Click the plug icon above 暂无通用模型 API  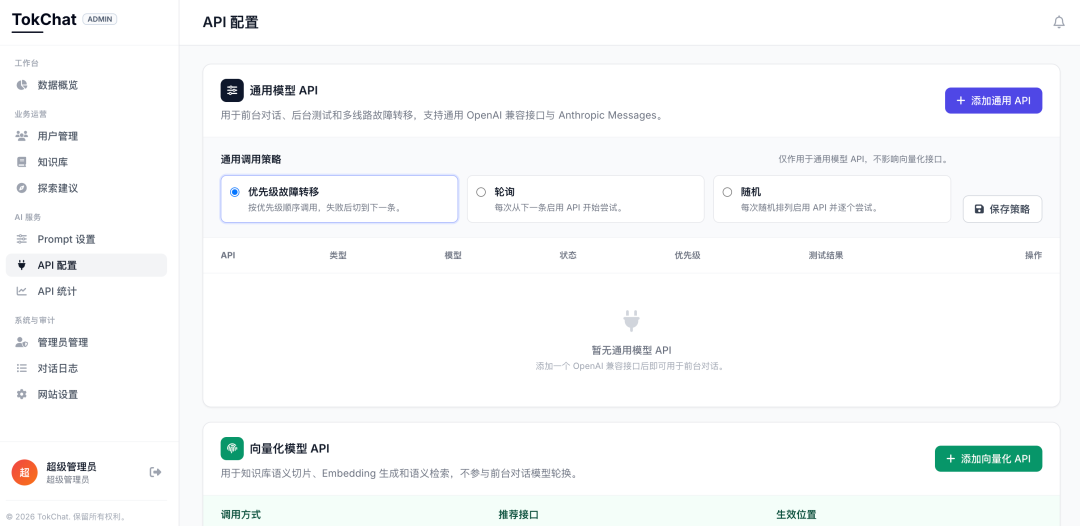[631, 322]
